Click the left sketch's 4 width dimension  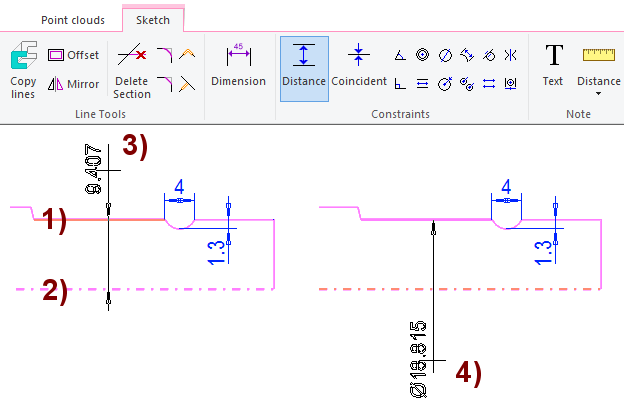click(x=179, y=186)
